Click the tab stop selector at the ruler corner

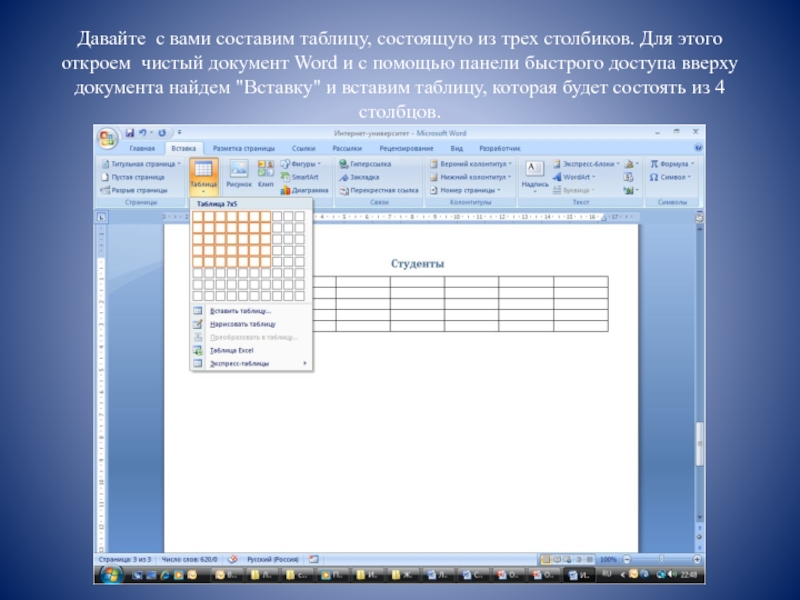tap(102, 217)
